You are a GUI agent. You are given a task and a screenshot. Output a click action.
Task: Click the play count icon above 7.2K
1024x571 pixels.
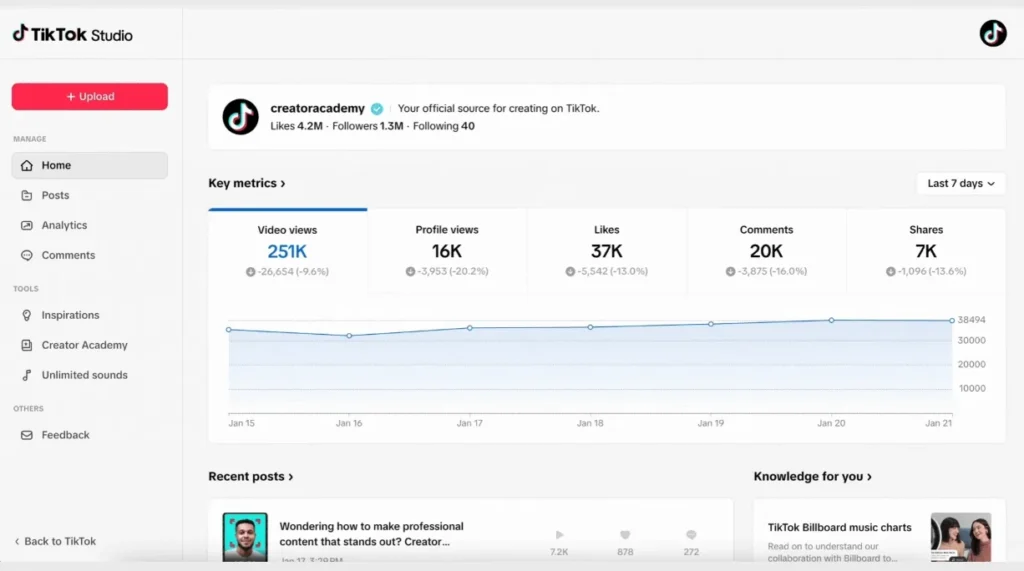click(x=560, y=535)
